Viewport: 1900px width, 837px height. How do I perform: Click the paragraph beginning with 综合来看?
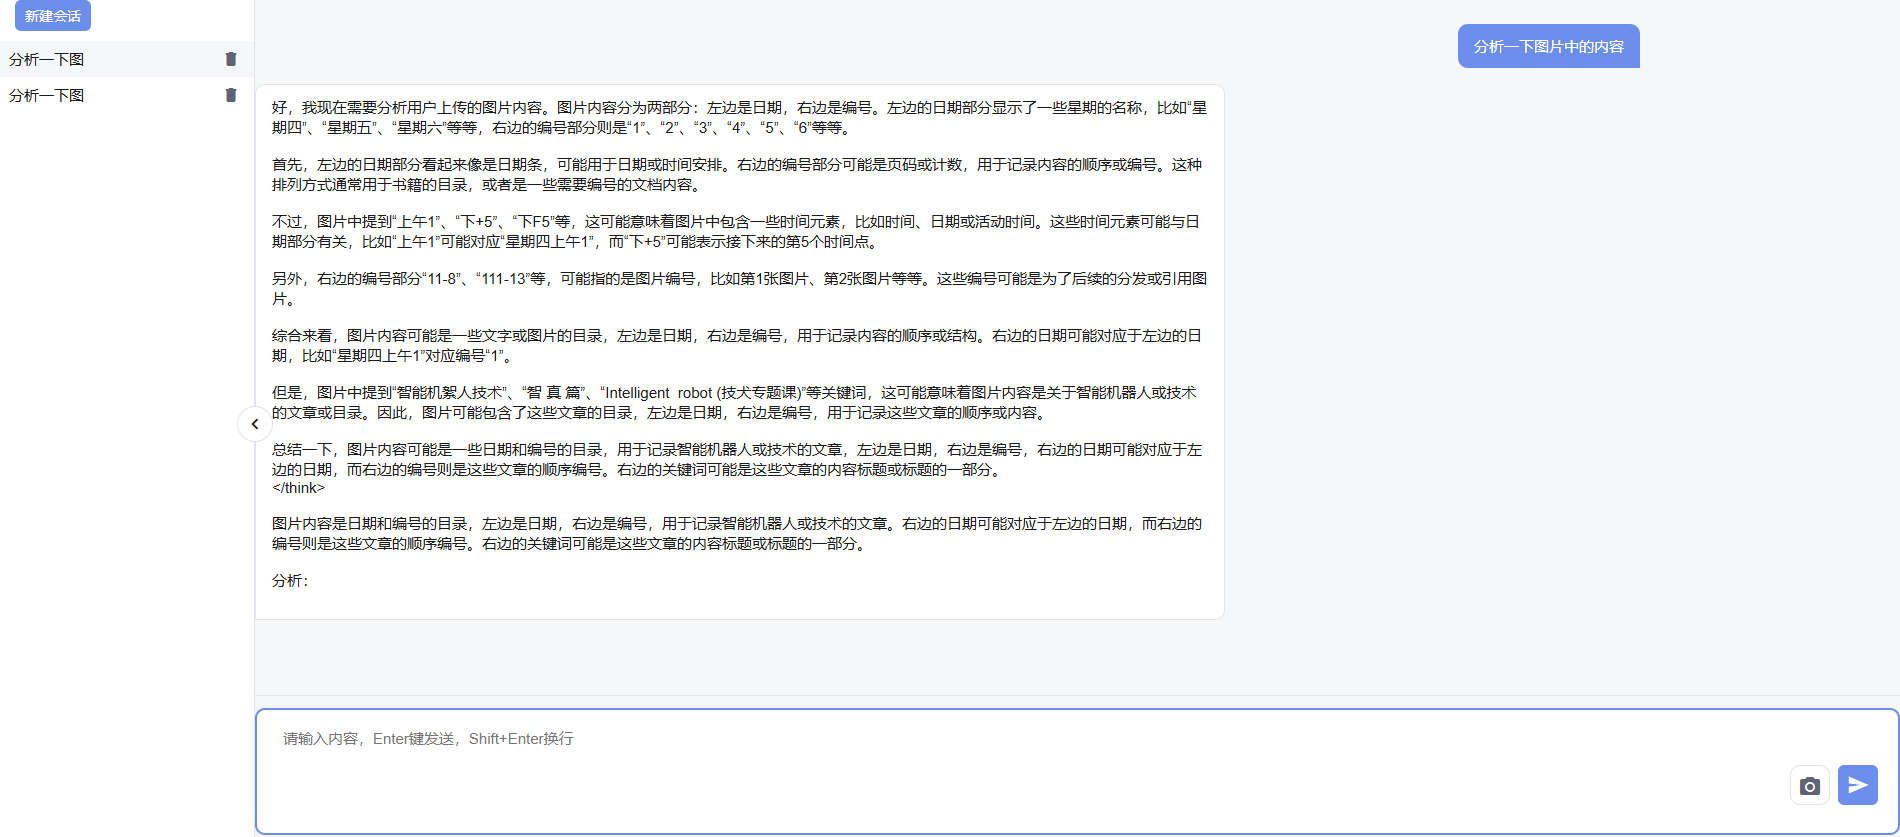tap(738, 346)
